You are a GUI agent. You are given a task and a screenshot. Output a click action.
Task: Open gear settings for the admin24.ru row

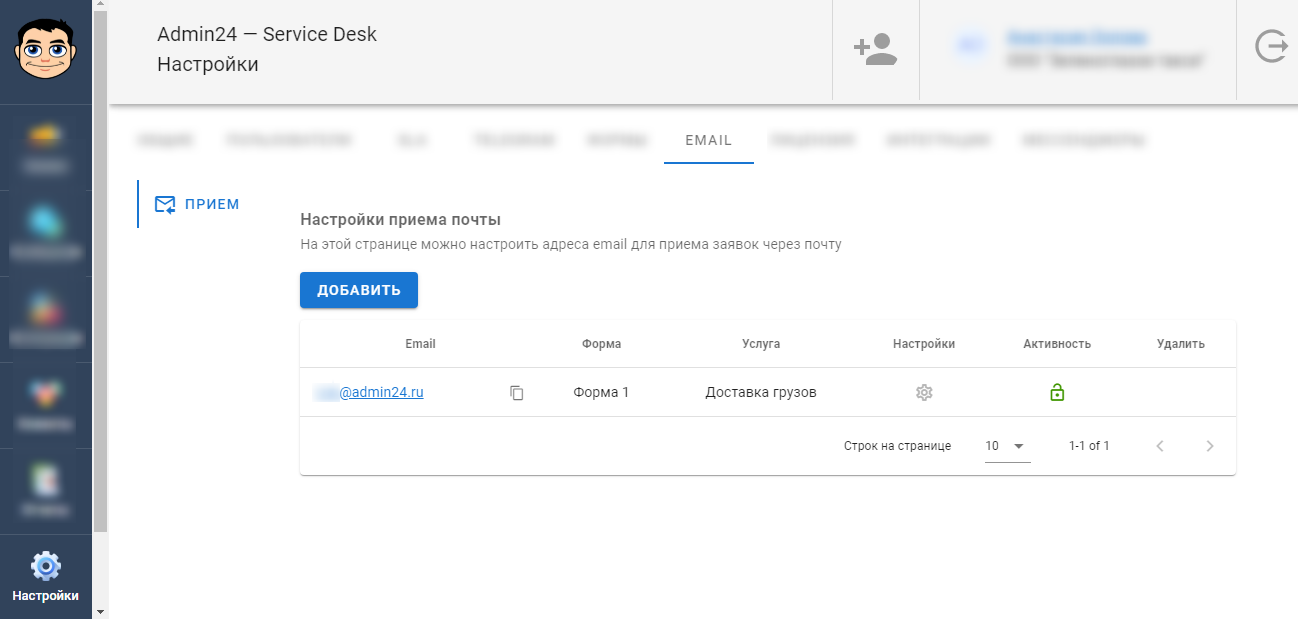(924, 393)
